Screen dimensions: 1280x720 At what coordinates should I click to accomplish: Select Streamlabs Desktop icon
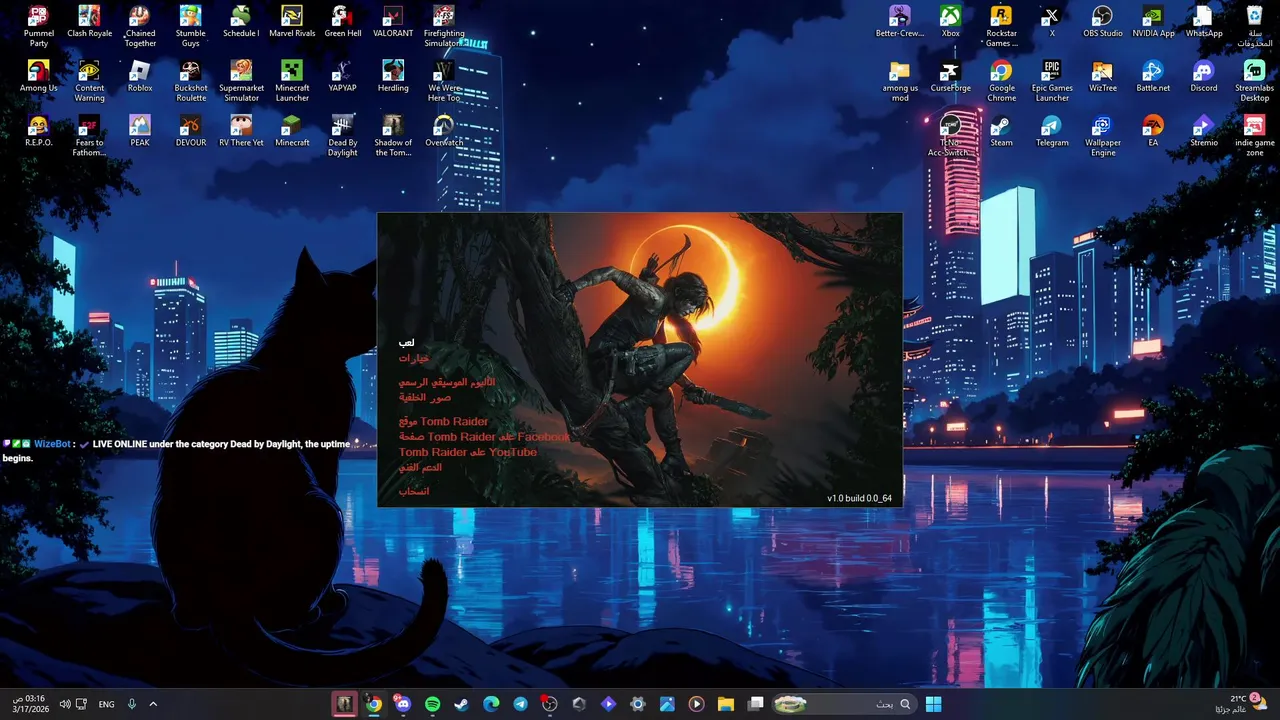(x=1254, y=81)
